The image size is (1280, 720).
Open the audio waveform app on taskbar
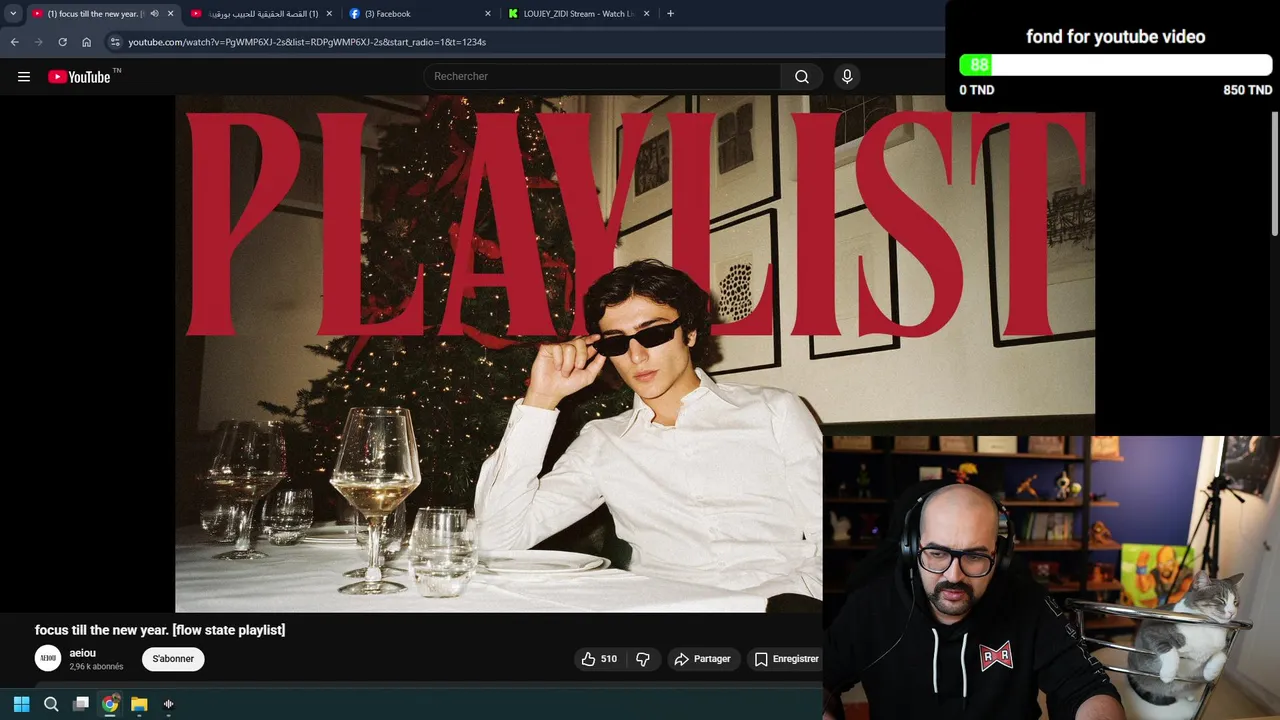pos(169,704)
